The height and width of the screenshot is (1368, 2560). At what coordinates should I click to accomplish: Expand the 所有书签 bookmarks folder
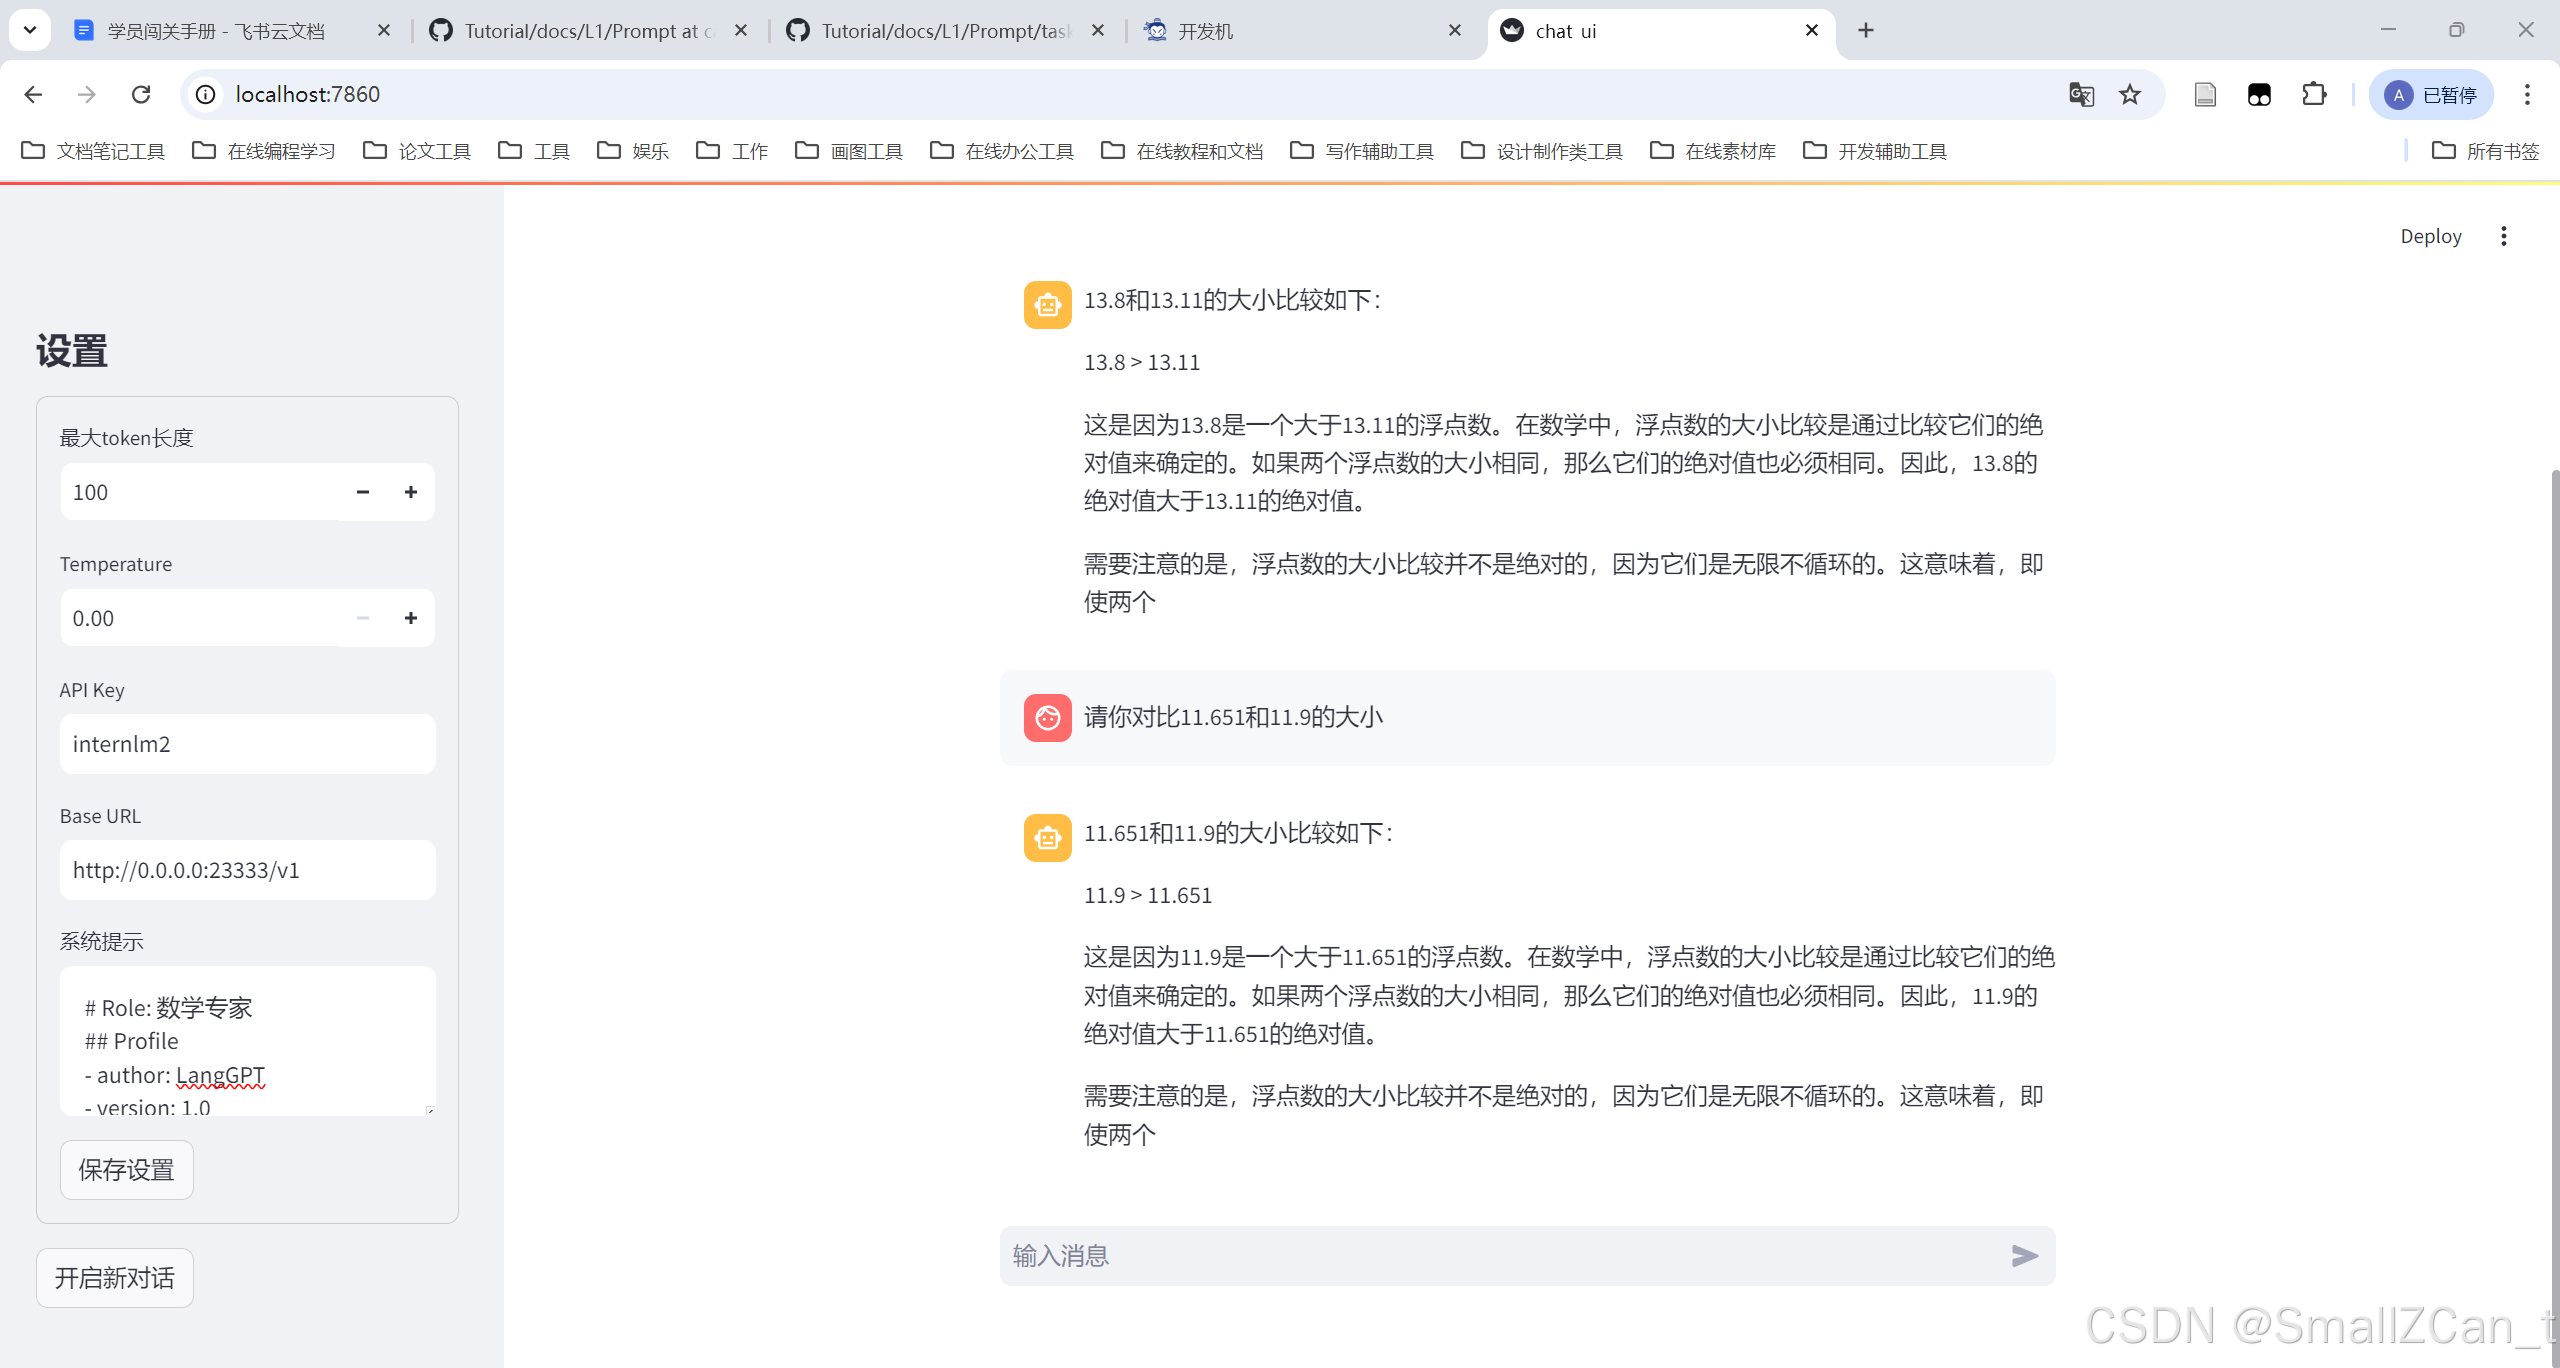(2486, 151)
